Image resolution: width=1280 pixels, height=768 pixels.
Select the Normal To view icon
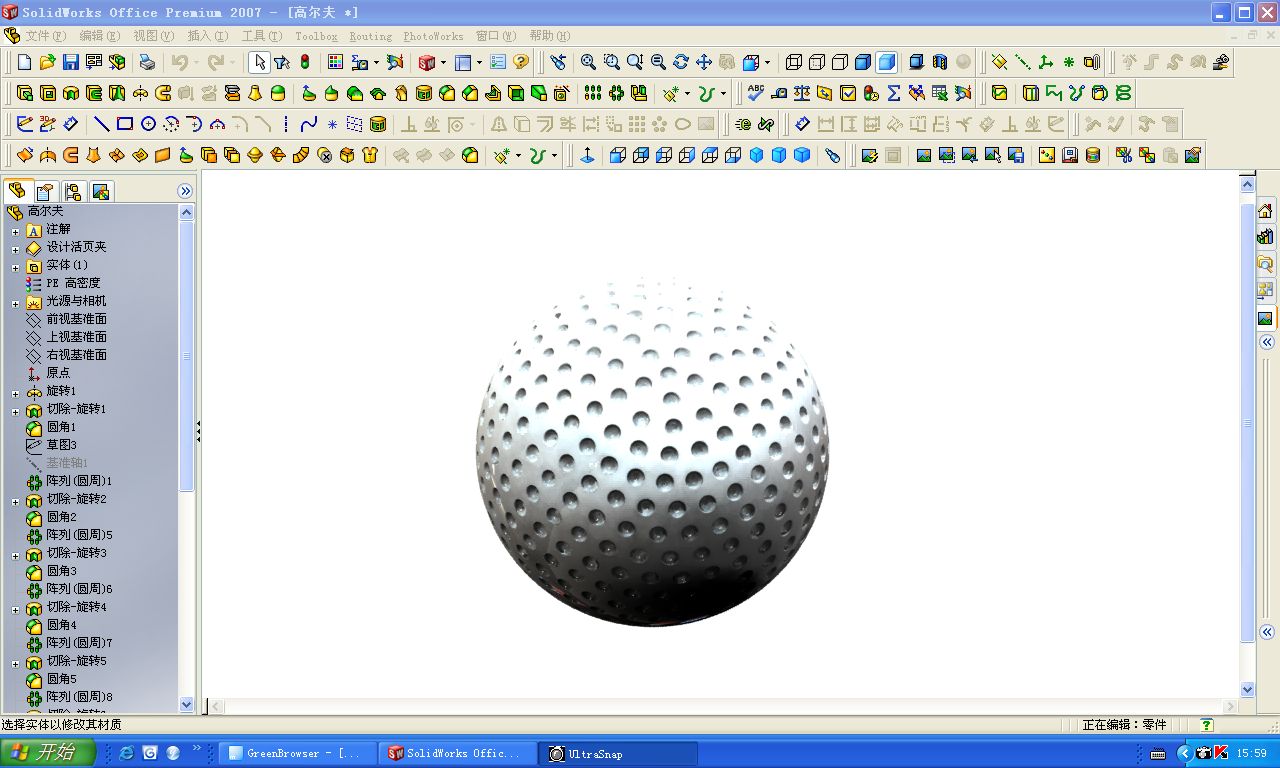[587, 156]
